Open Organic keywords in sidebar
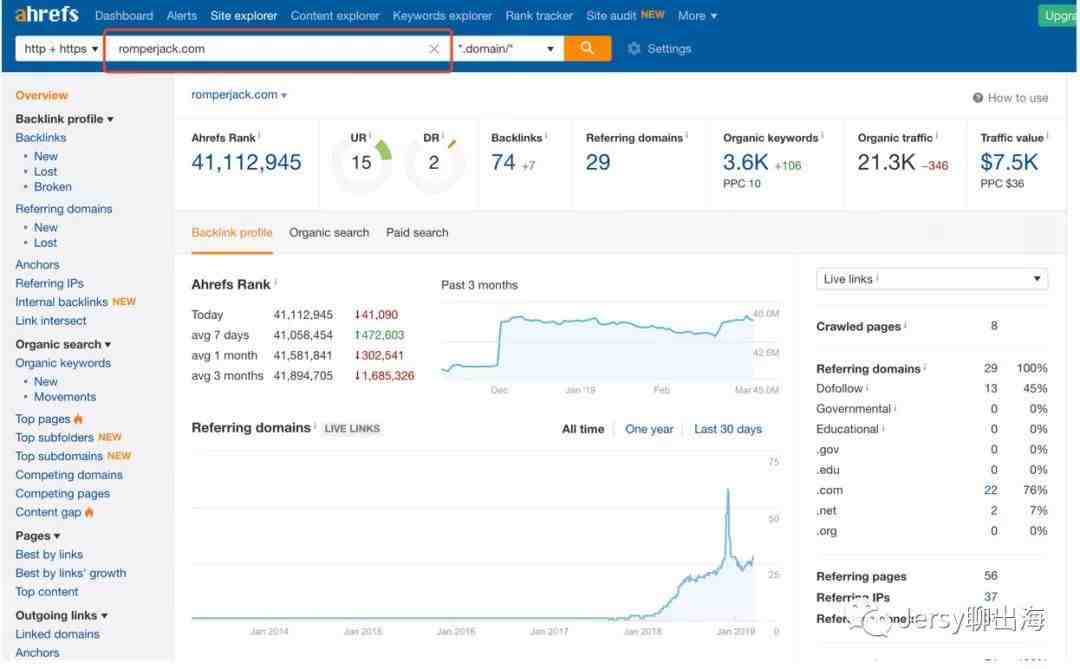1080x669 pixels. tap(63, 363)
